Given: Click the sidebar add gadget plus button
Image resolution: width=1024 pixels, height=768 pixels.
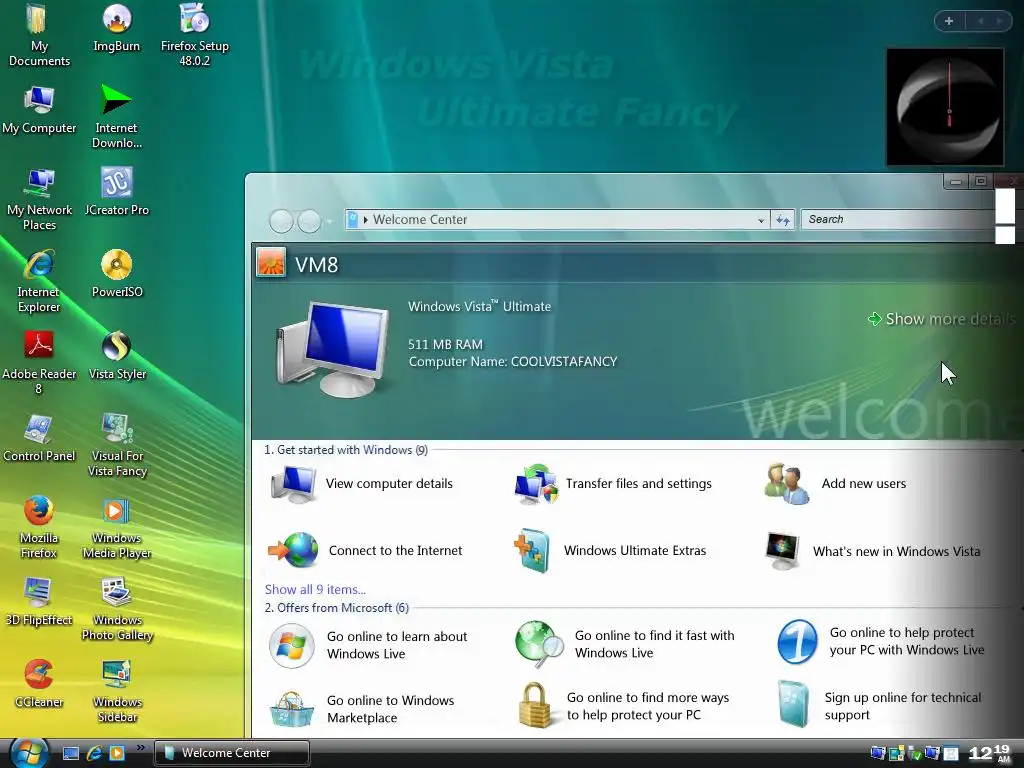Looking at the screenshot, I should pyautogui.click(x=949, y=21).
